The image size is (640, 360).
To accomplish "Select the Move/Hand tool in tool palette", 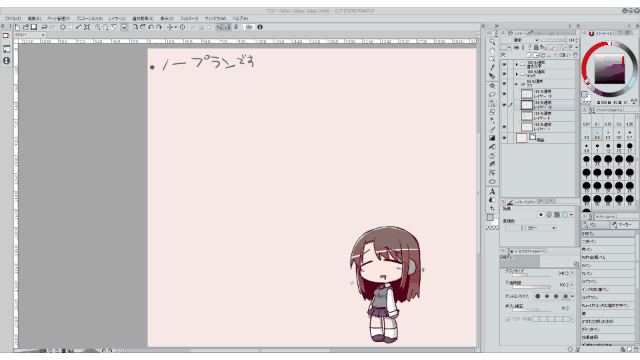I will [492, 51].
